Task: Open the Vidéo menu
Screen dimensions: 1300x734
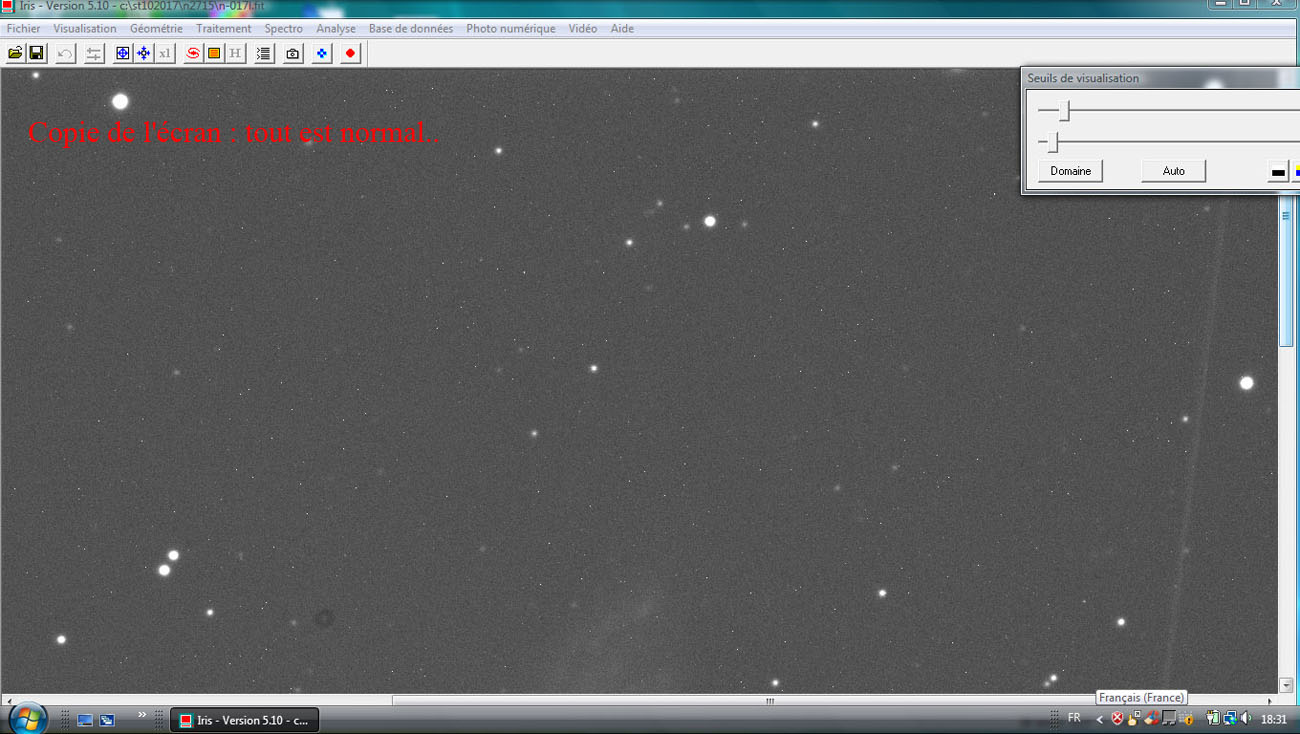Action: coord(583,29)
